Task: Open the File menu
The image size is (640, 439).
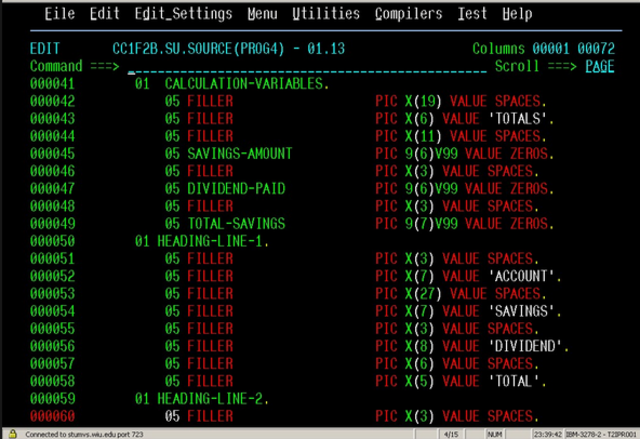Action: (60, 14)
